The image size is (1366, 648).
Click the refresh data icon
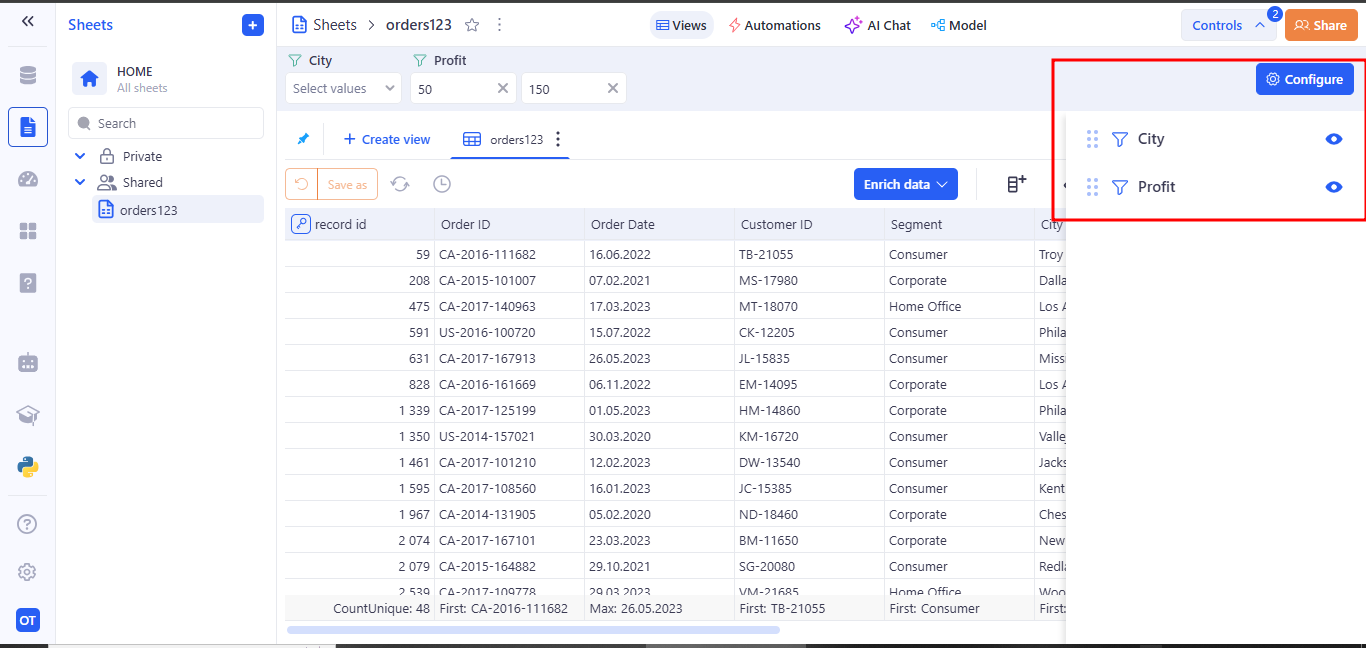(x=400, y=184)
